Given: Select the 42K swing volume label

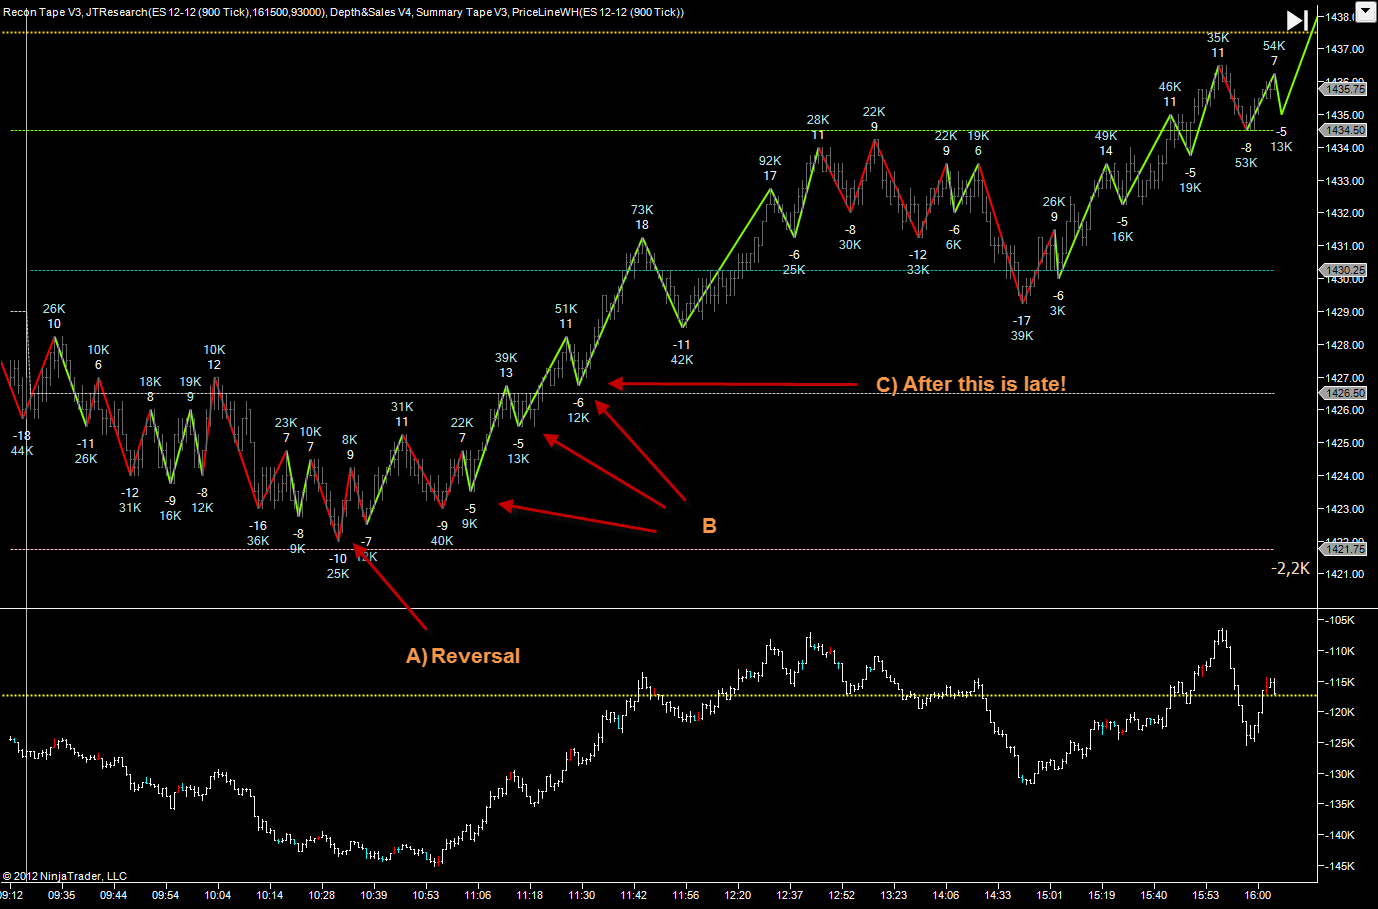Looking at the screenshot, I should click(682, 360).
